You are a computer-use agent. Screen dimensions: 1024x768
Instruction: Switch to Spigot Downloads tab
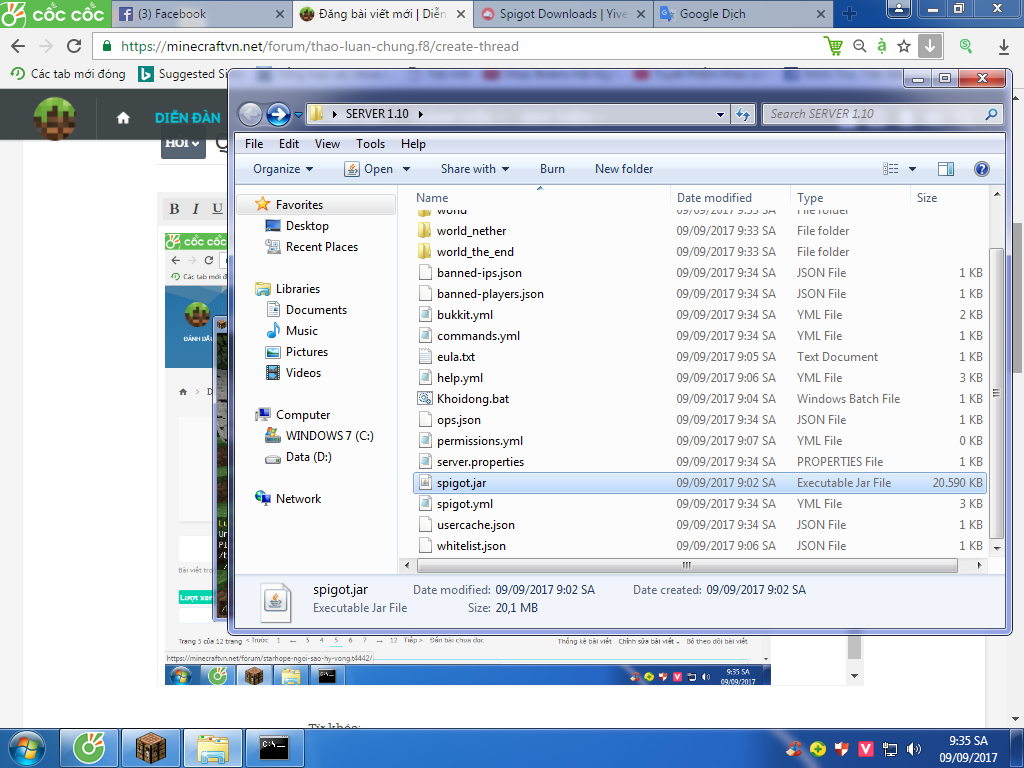pos(563,14)
